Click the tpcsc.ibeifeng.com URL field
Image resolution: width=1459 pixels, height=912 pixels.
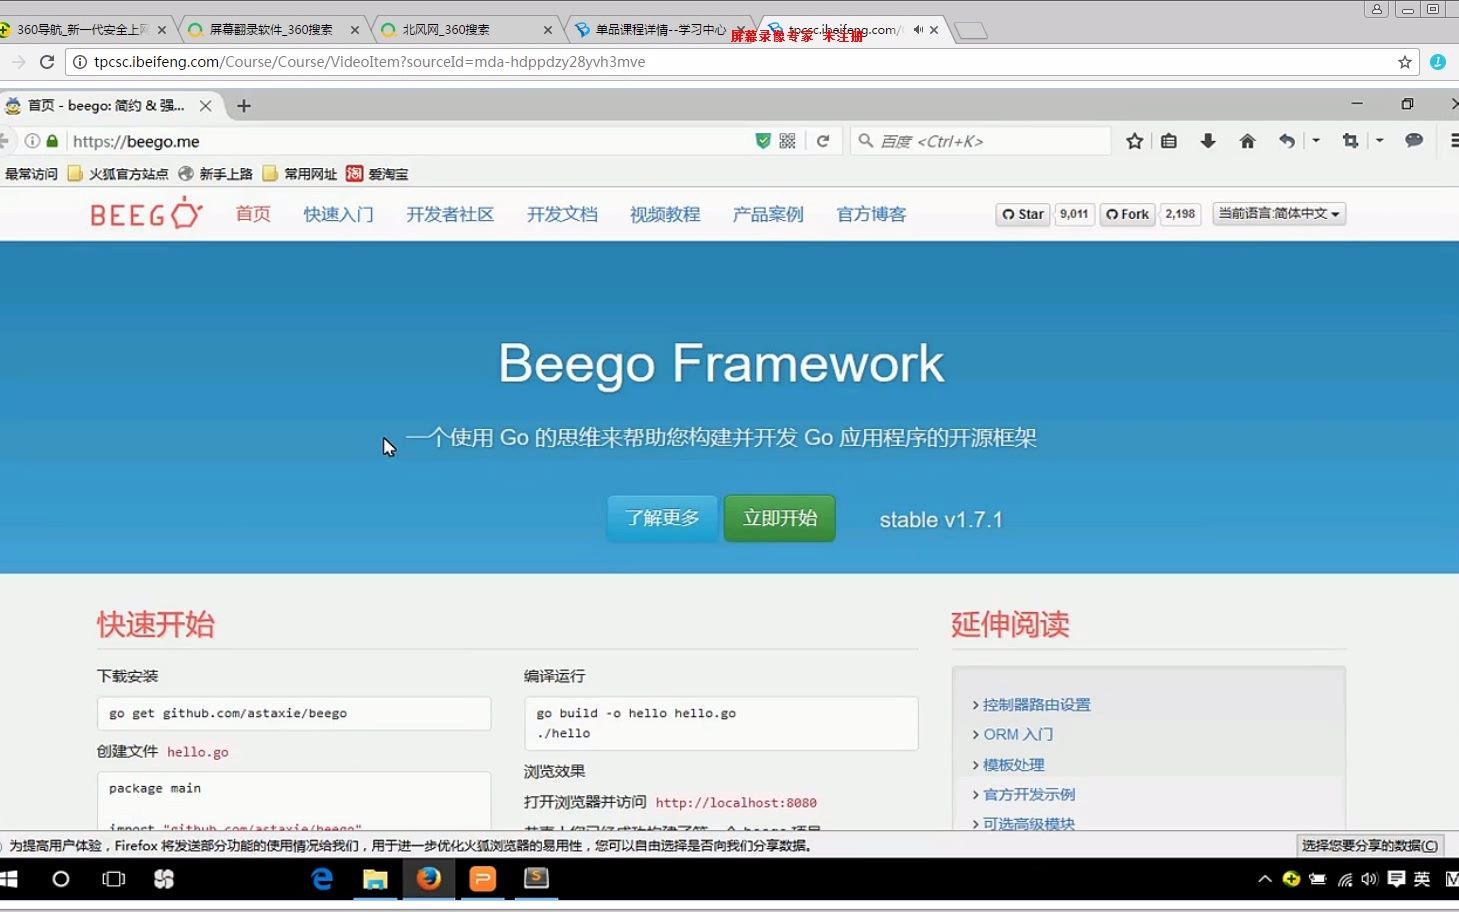click(x=740, y=62)
